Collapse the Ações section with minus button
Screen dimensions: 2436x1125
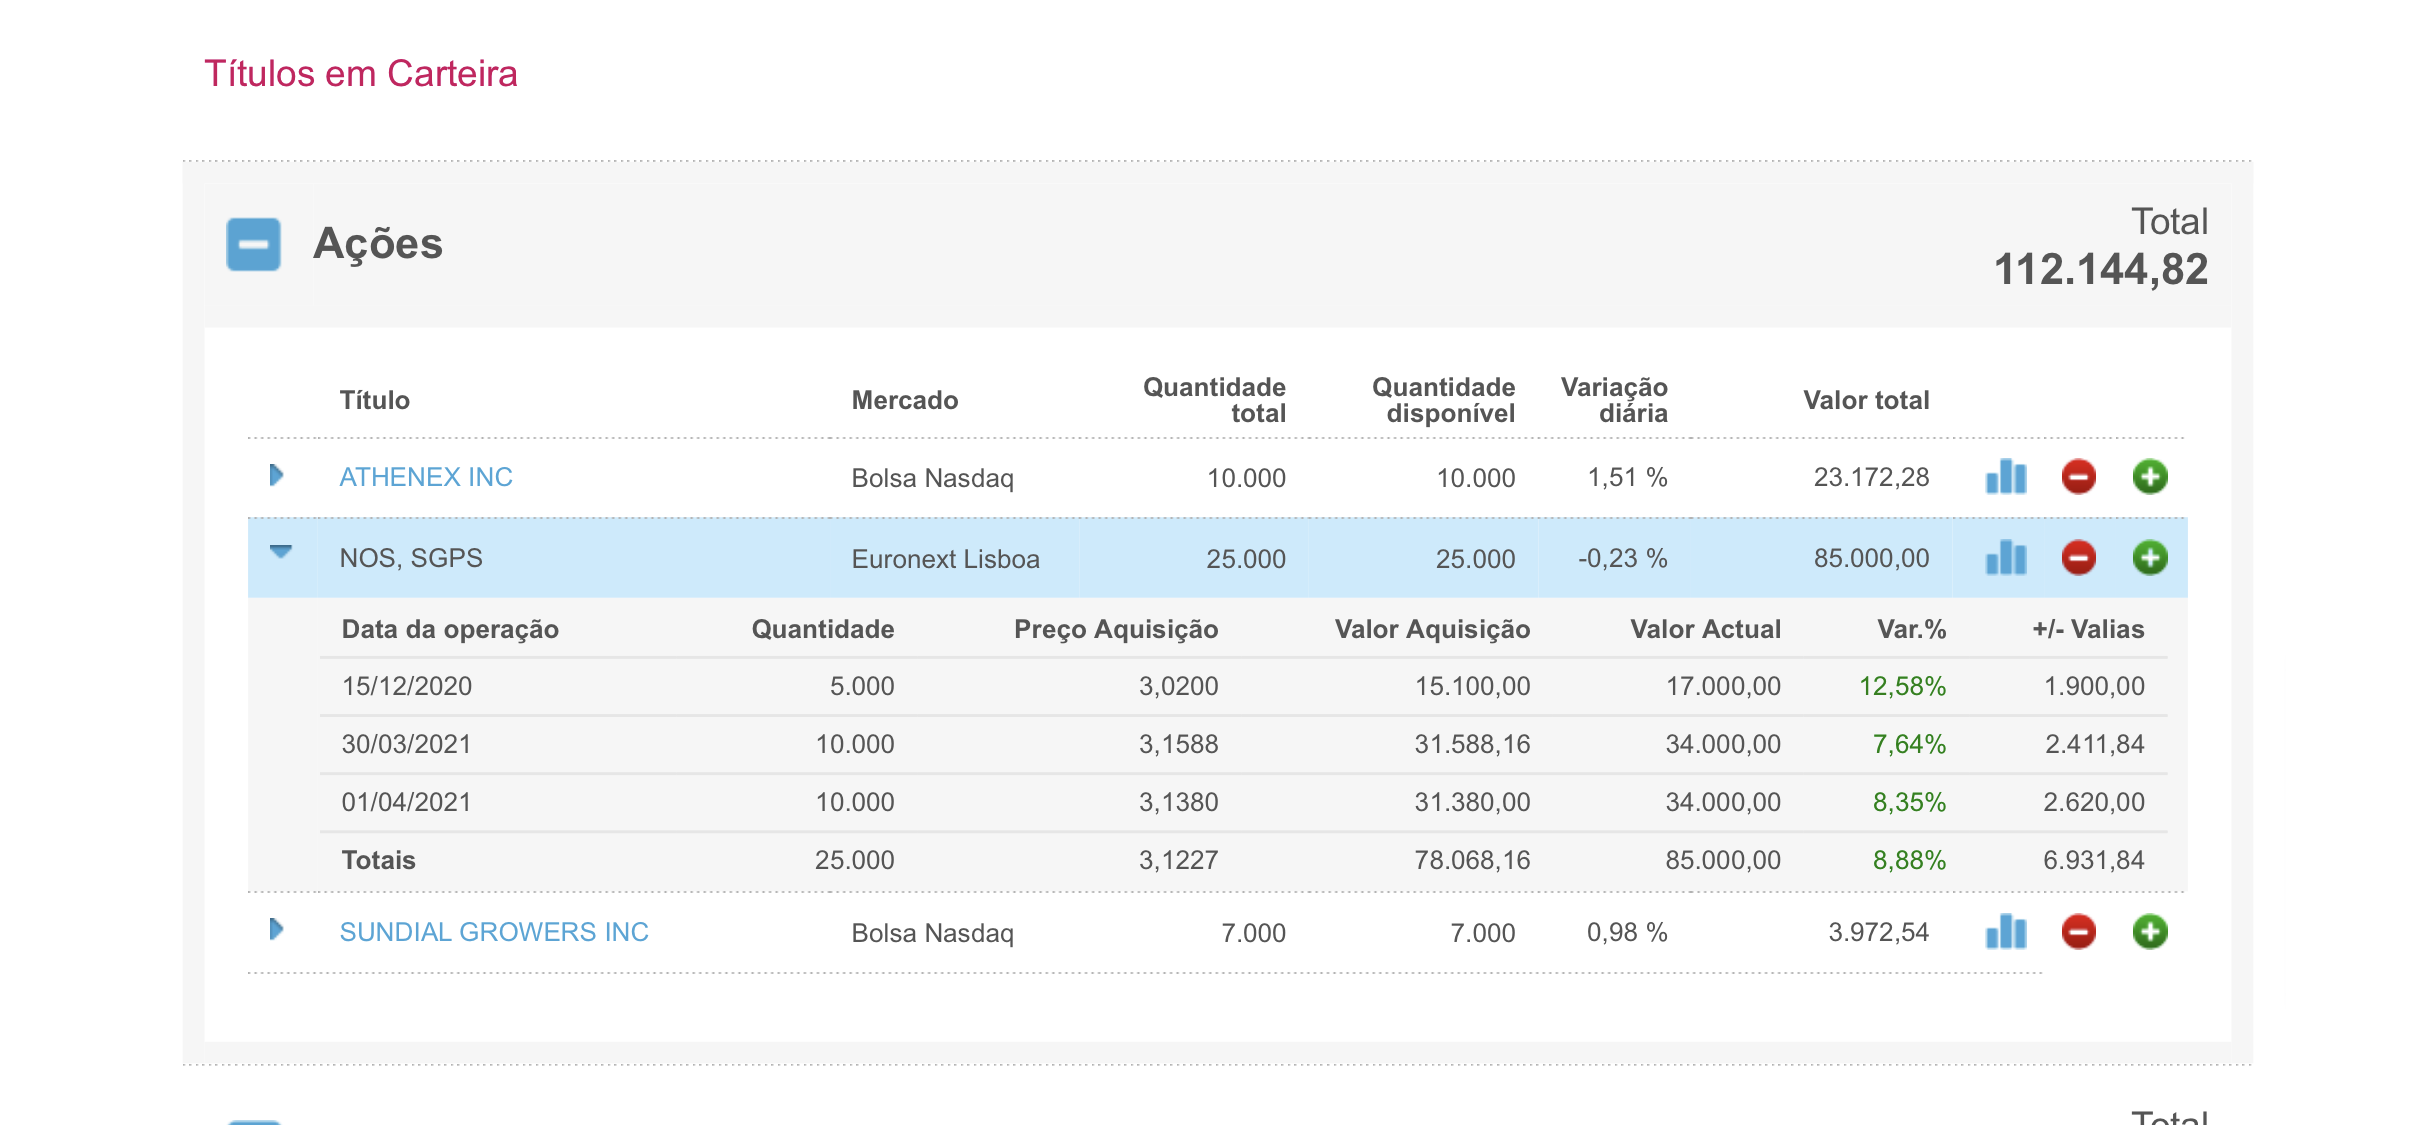coord(253,245)
